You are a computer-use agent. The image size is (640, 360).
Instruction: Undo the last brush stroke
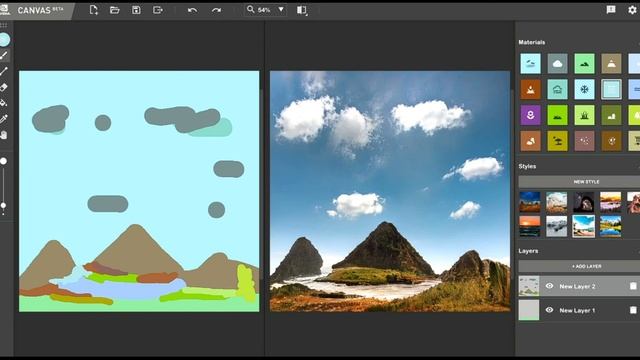[x=192, y=10]
